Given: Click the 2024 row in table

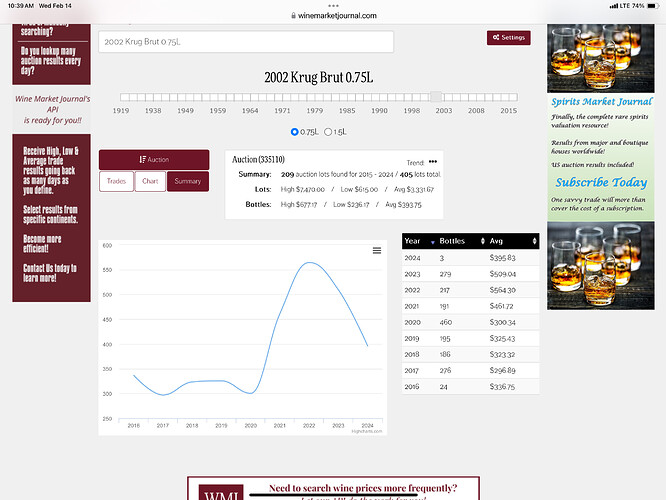Looking at the screenshot, I should pyautogui.click(x=471, y=258).
